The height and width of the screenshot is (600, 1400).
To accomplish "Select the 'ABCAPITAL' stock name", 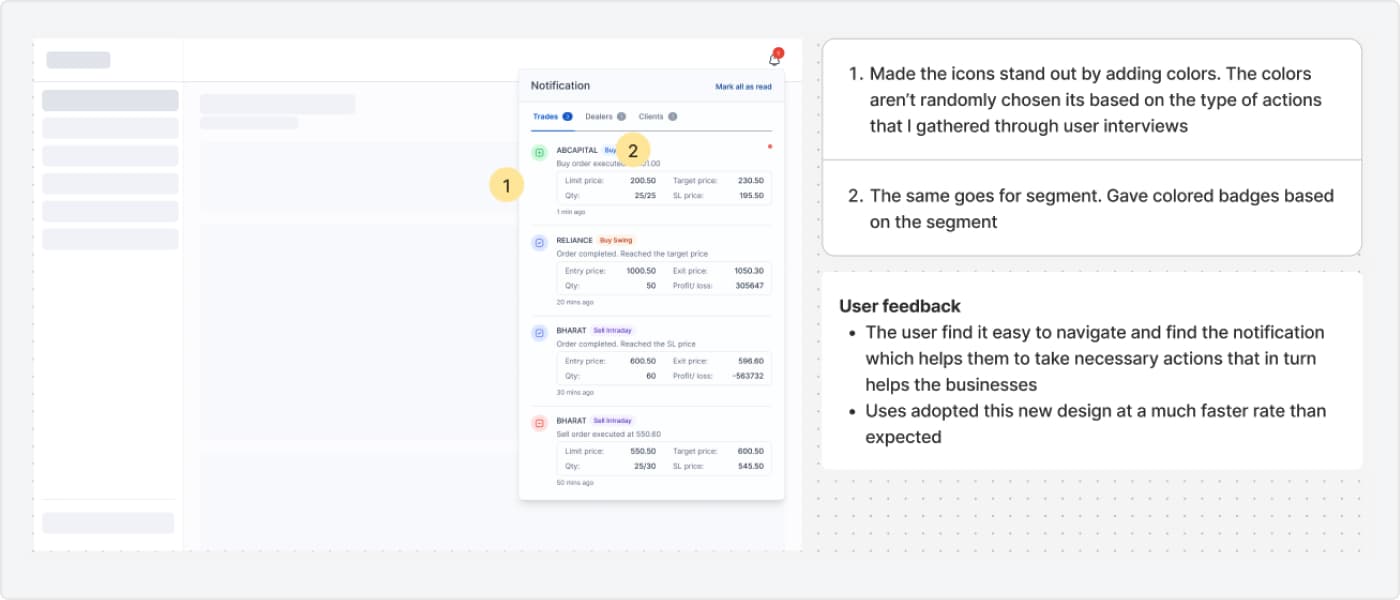I will 577,150.
